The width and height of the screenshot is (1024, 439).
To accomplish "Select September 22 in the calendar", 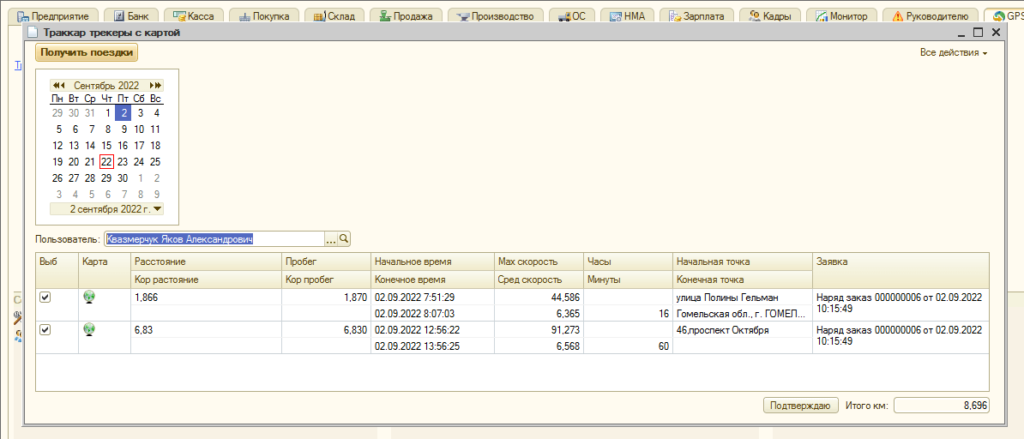I will pos(106,161).
